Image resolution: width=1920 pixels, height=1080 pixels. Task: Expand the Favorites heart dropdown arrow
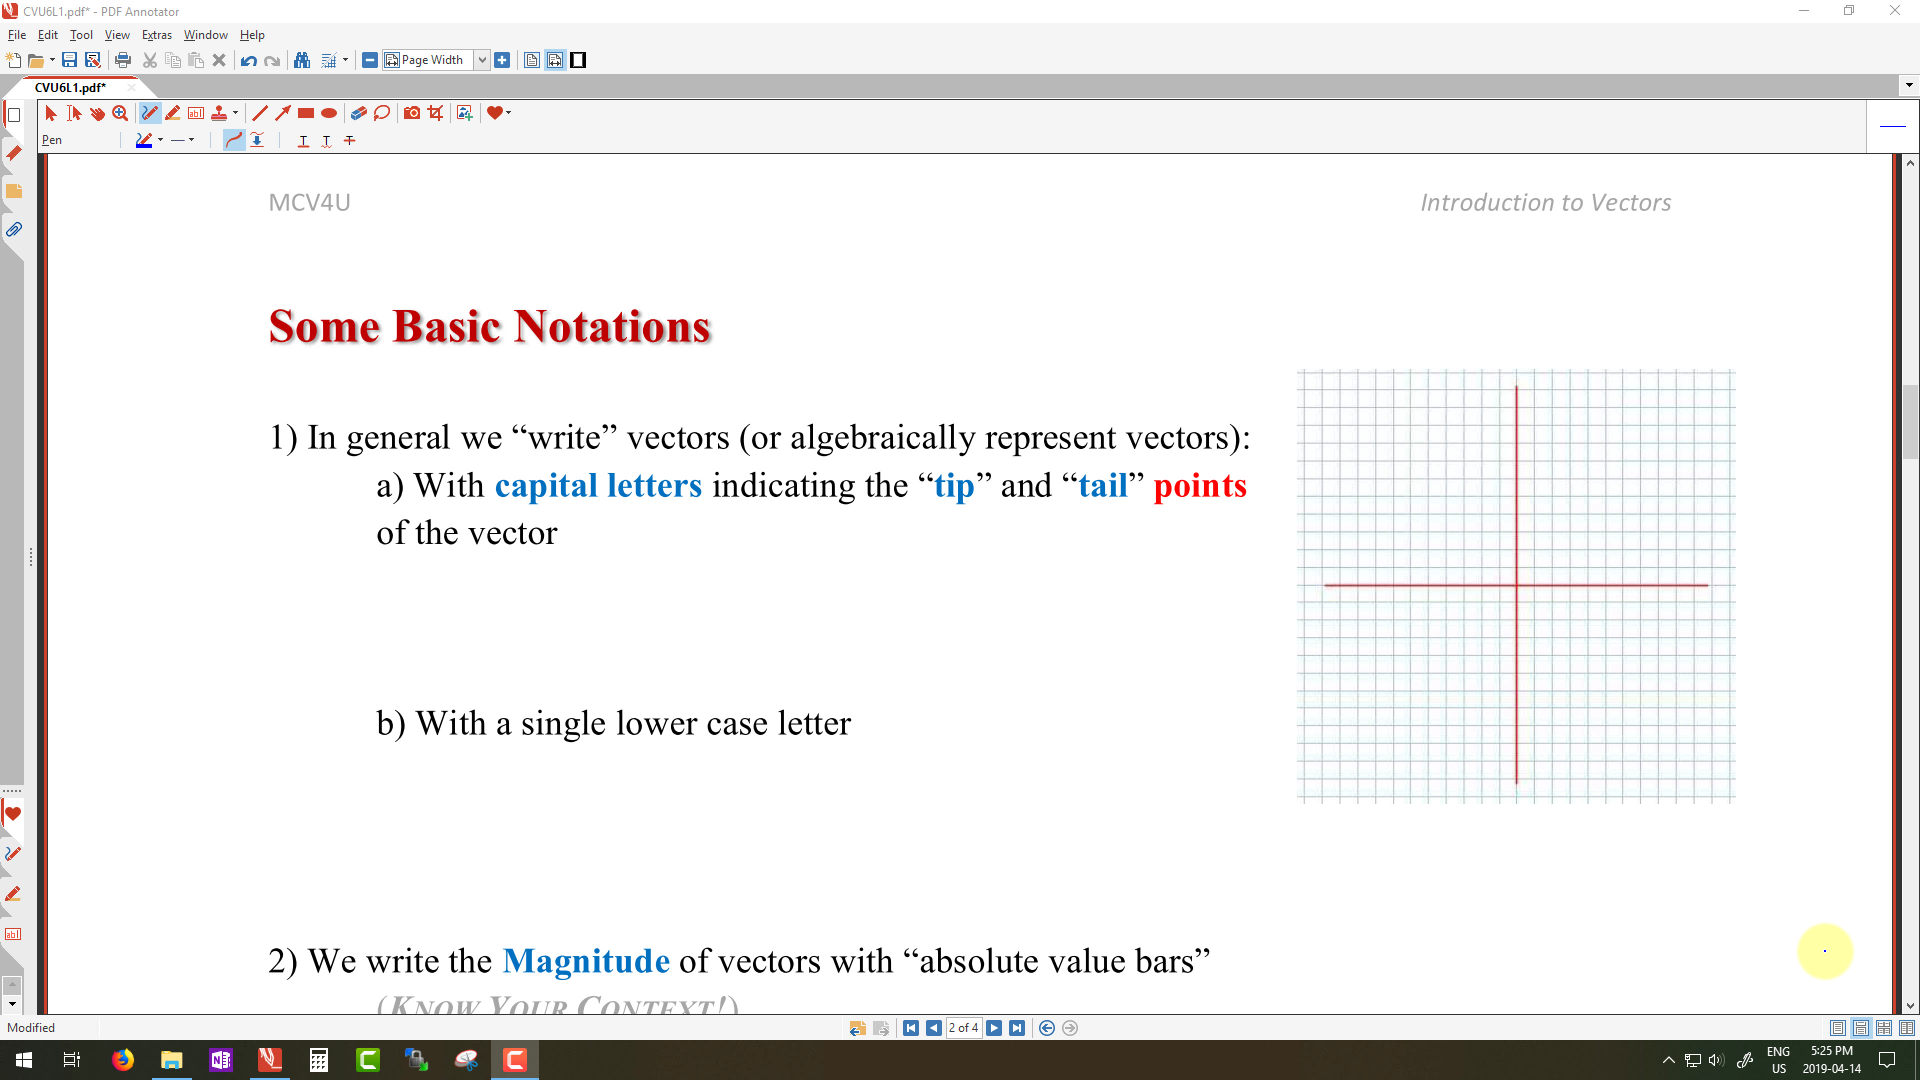pyautogui.click(x=509, y=113)
